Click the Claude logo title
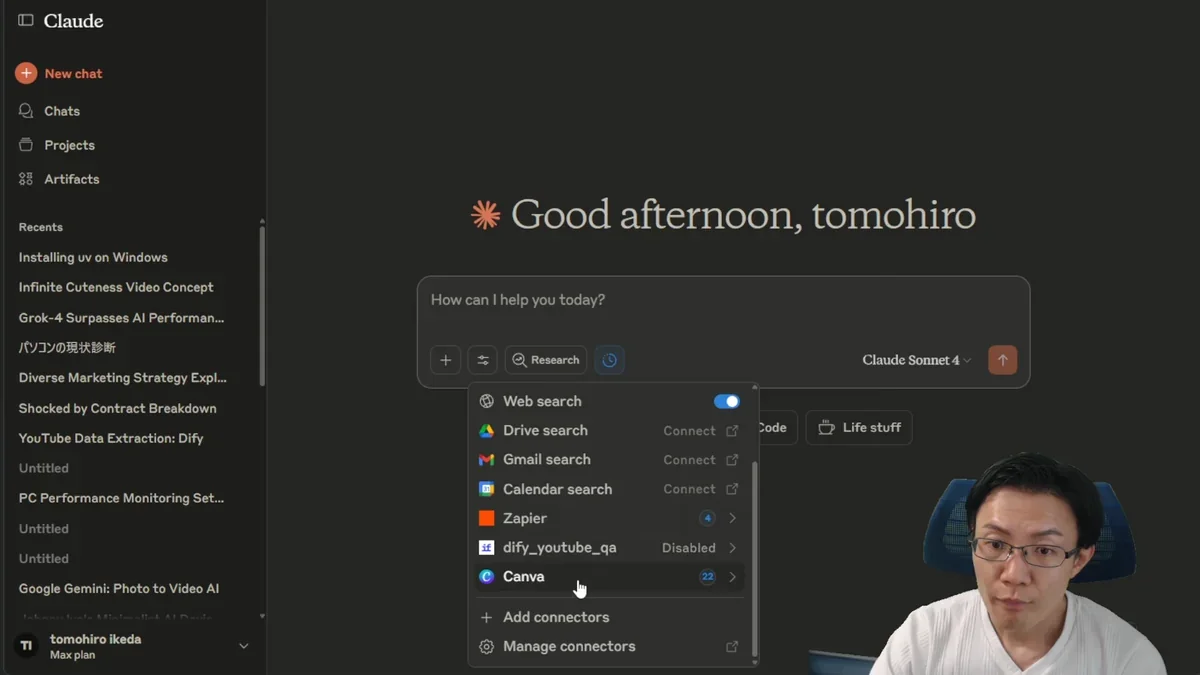1200x675 pixels. (x=73, y=21)
